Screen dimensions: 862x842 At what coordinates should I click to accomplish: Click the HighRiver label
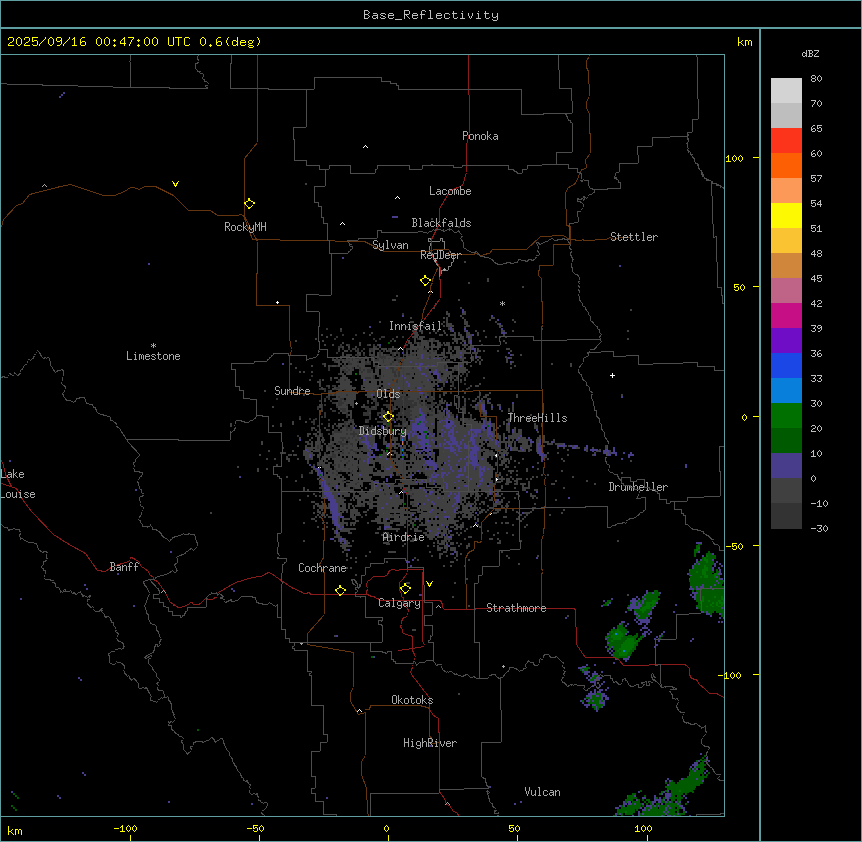click(430, 743)
